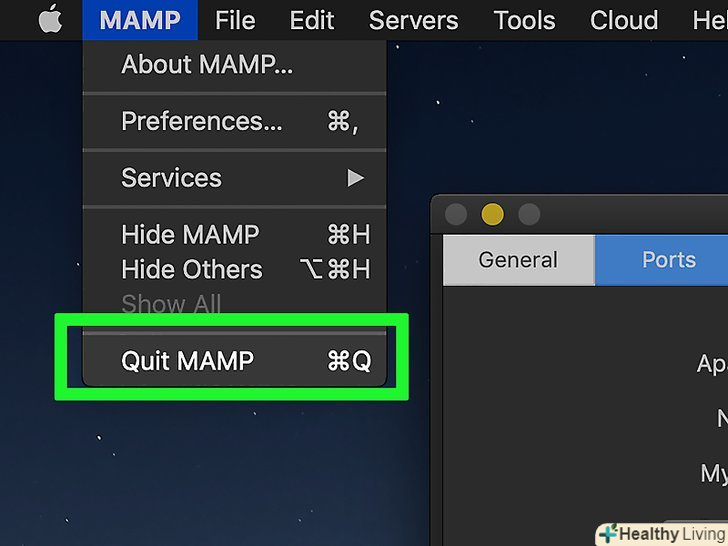Click the Healthy Living watermark logo

662,534
